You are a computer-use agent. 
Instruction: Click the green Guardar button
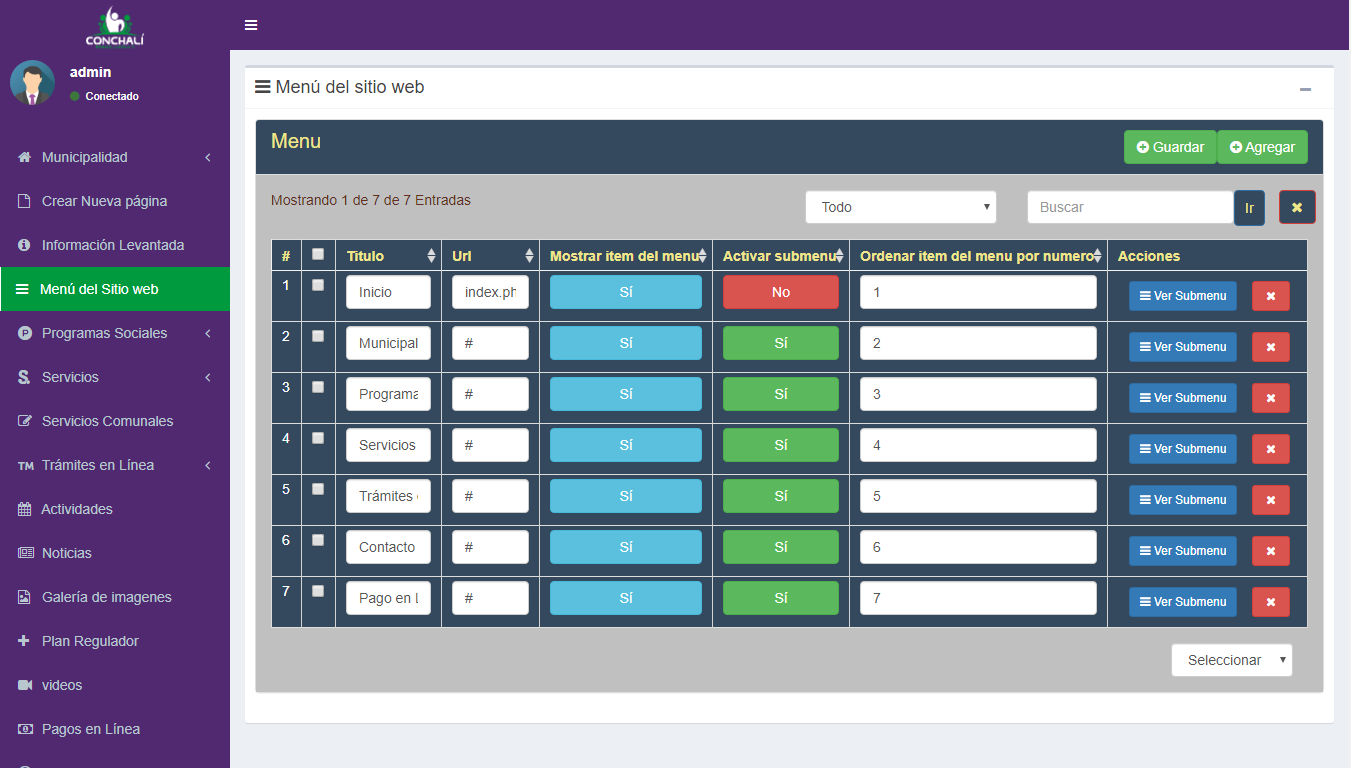point(1169,147)
